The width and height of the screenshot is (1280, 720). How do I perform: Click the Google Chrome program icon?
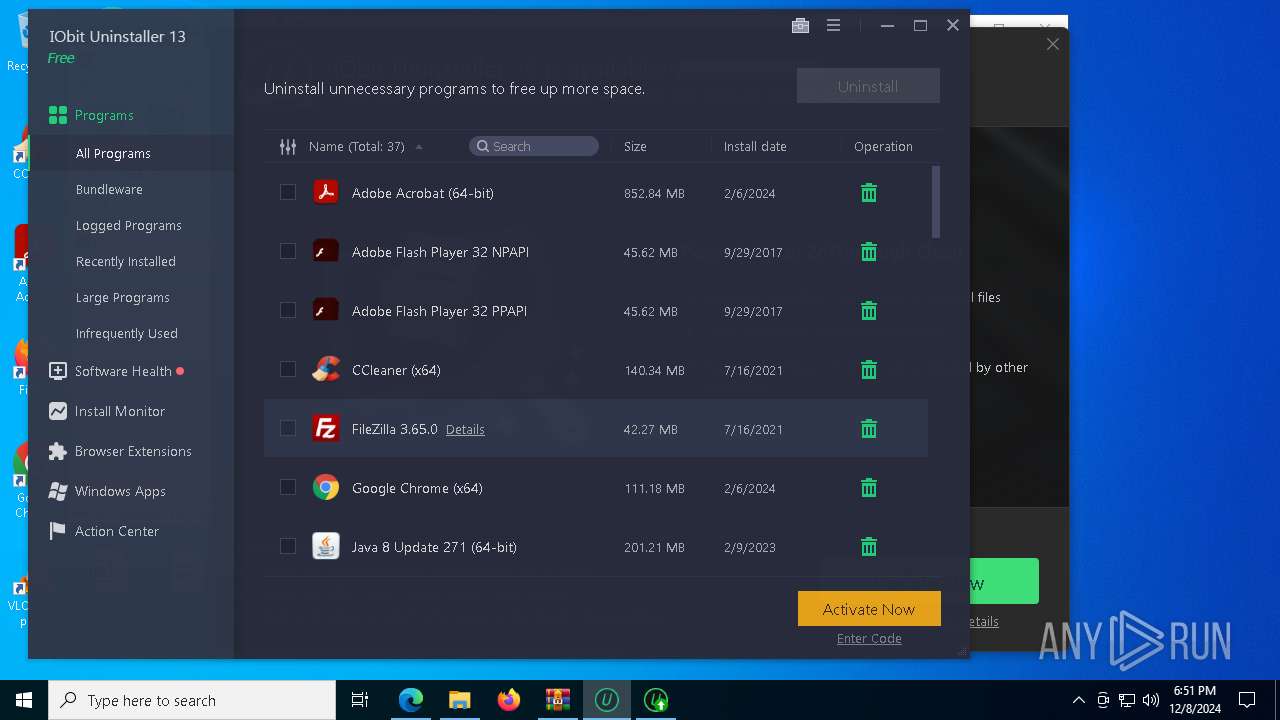[x=326, y=487]
